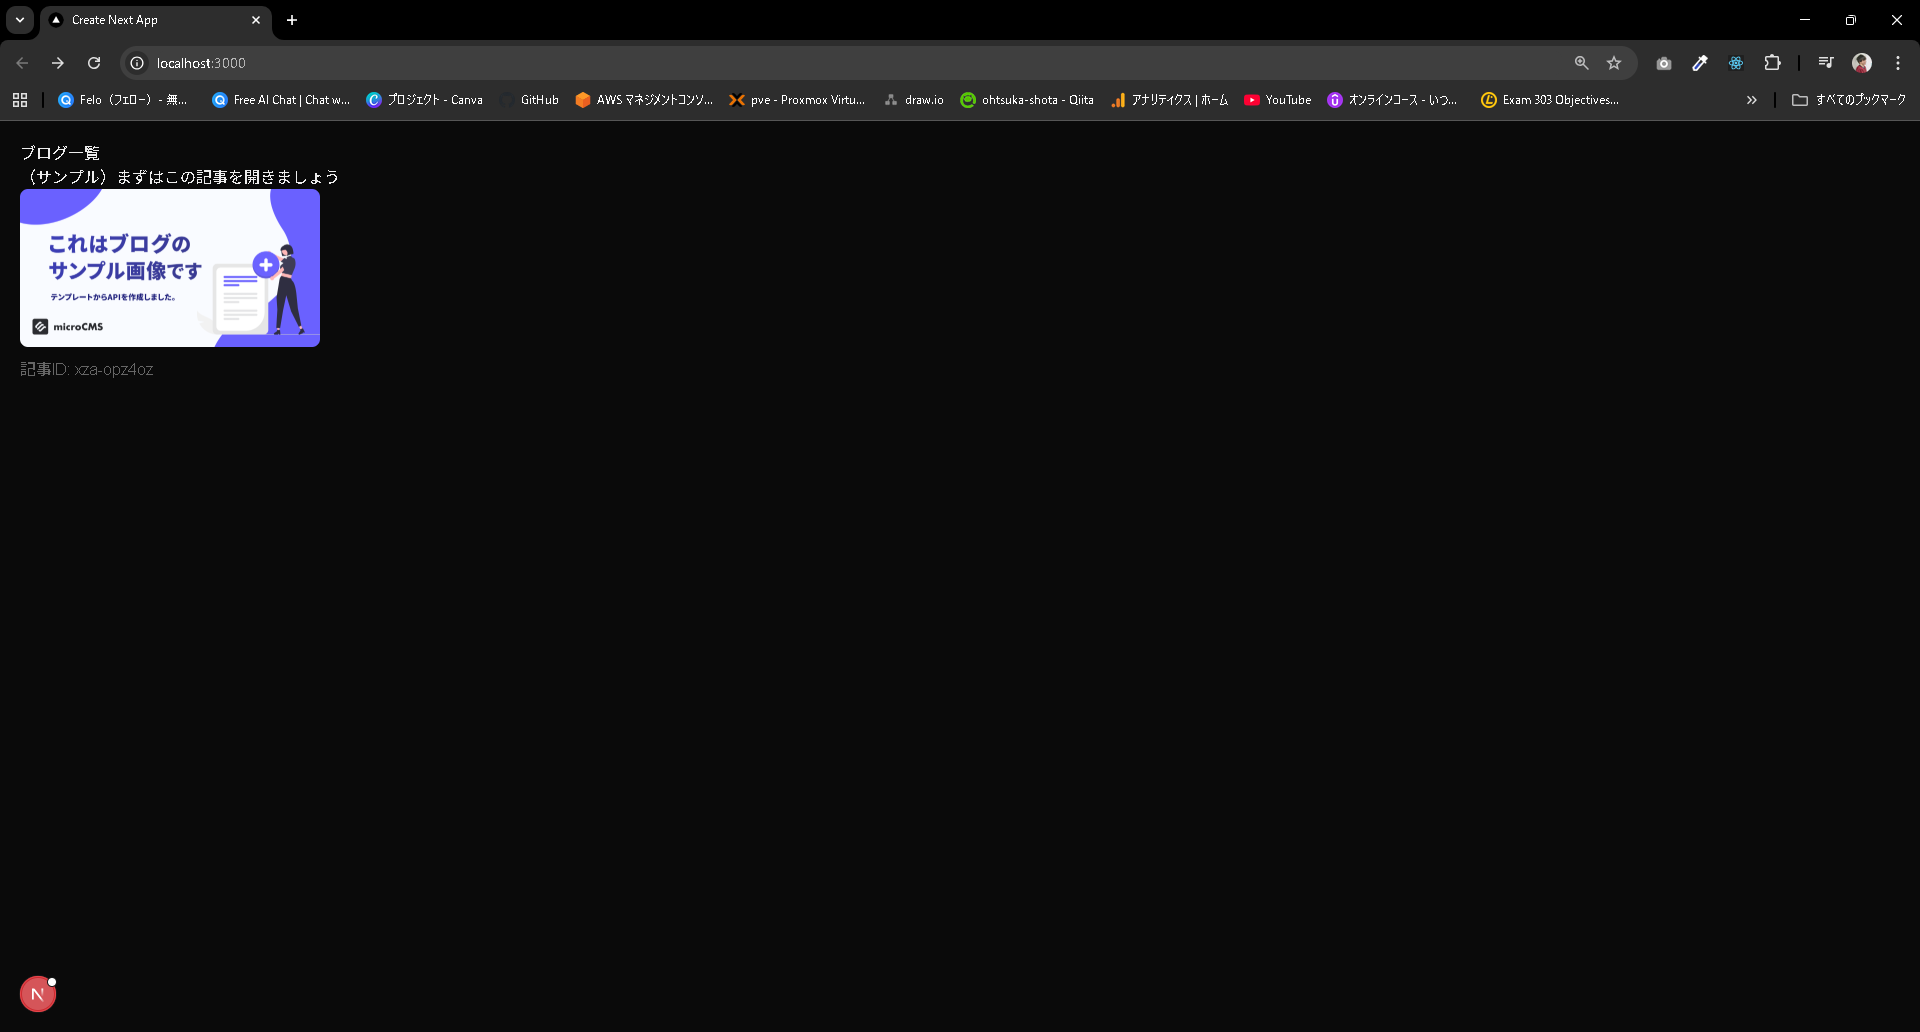Open the AWS マネジメントコンソール bookmark
The width and height of the screenshot is (1920, 1032).
[644, 100]
